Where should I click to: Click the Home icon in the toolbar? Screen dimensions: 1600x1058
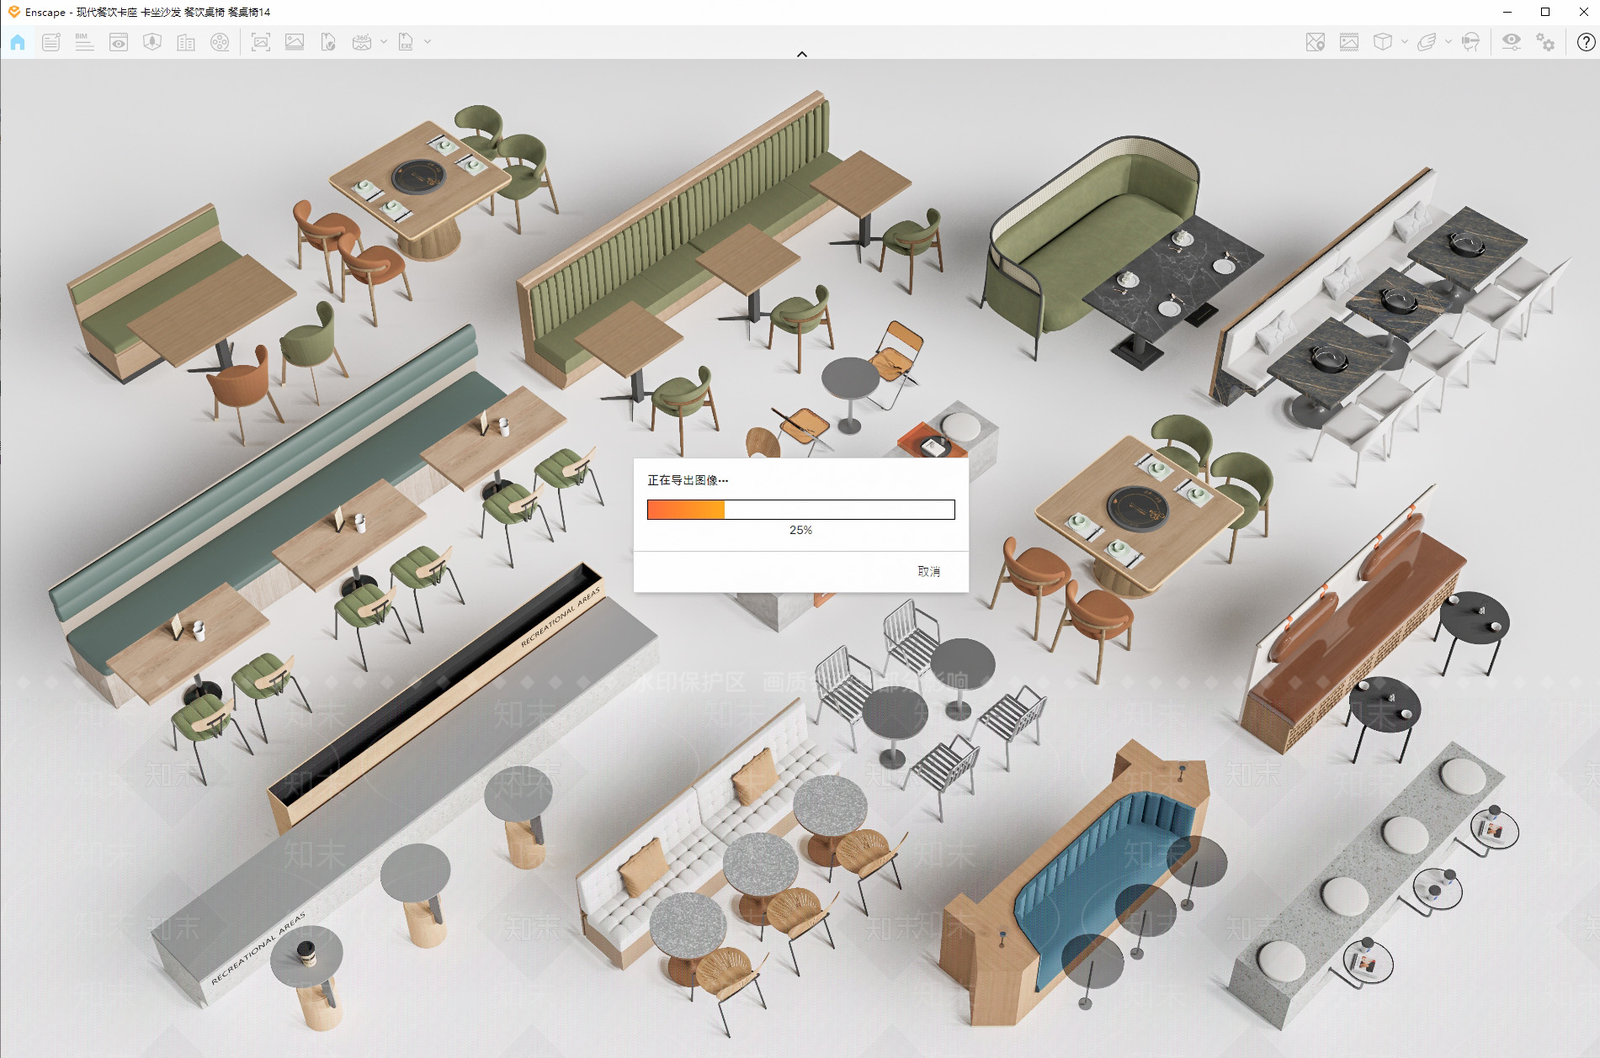18,42
